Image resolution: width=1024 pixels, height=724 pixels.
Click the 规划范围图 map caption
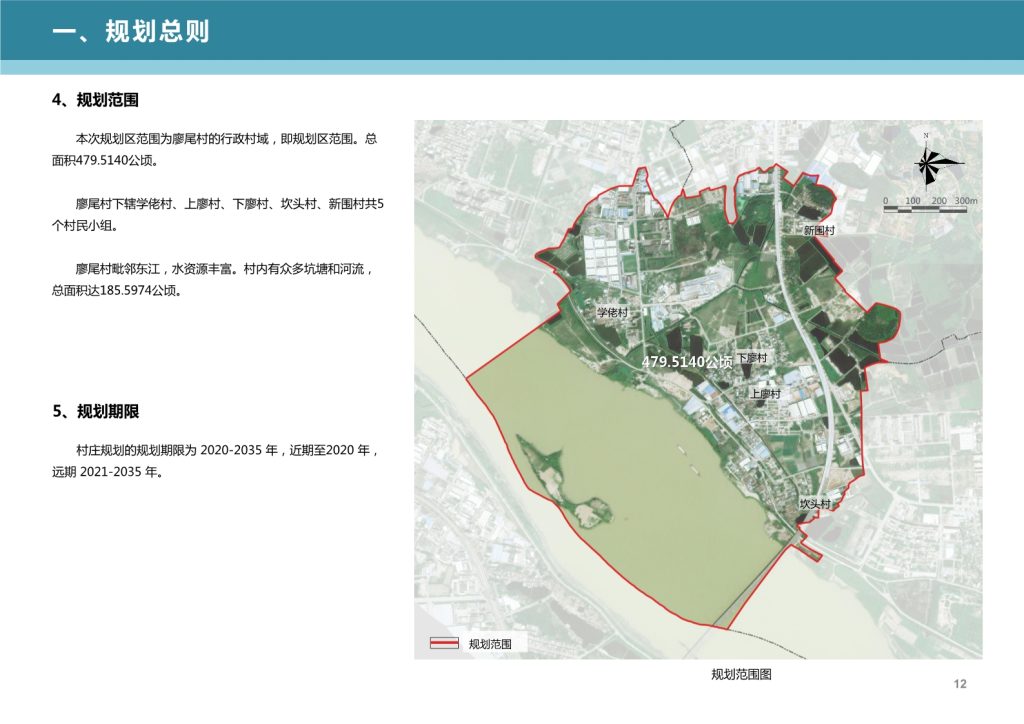pyautogui.click(x=741, y=674)
